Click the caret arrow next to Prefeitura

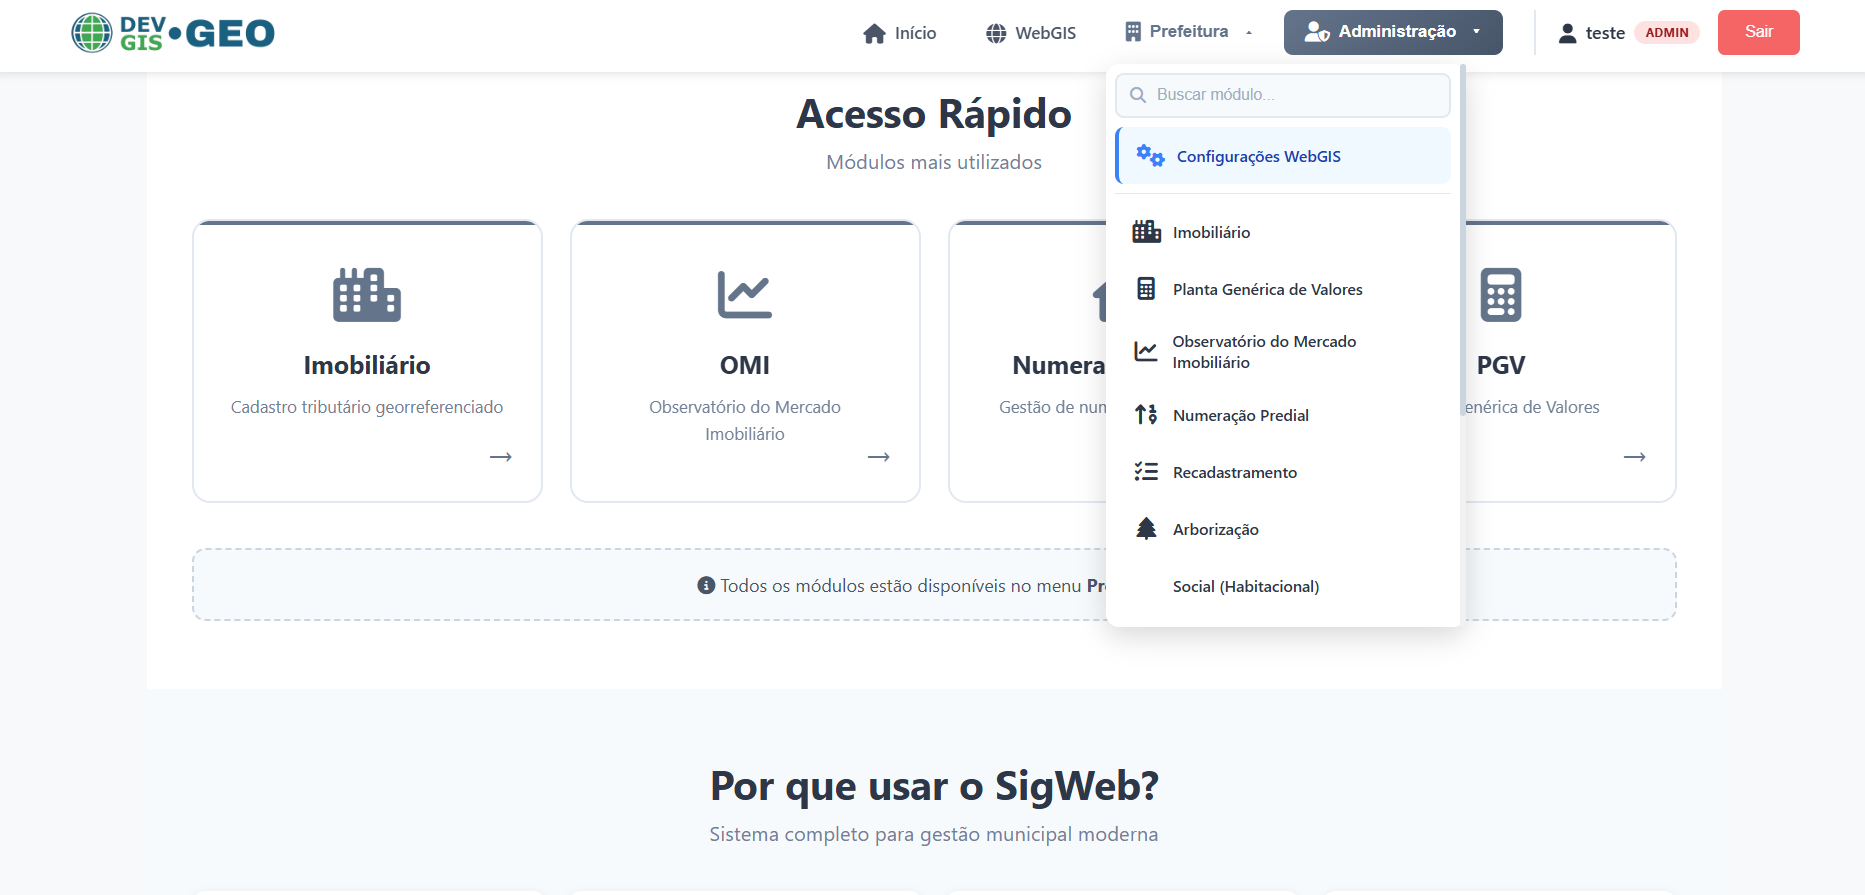click(x=1249, y=33)
